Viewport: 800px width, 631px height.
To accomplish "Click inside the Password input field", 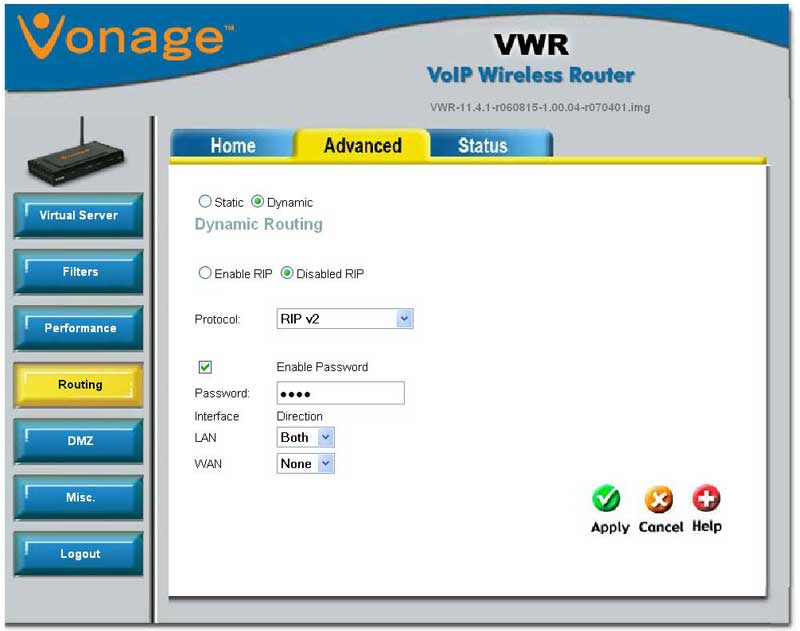I will (x=340, y=393).
